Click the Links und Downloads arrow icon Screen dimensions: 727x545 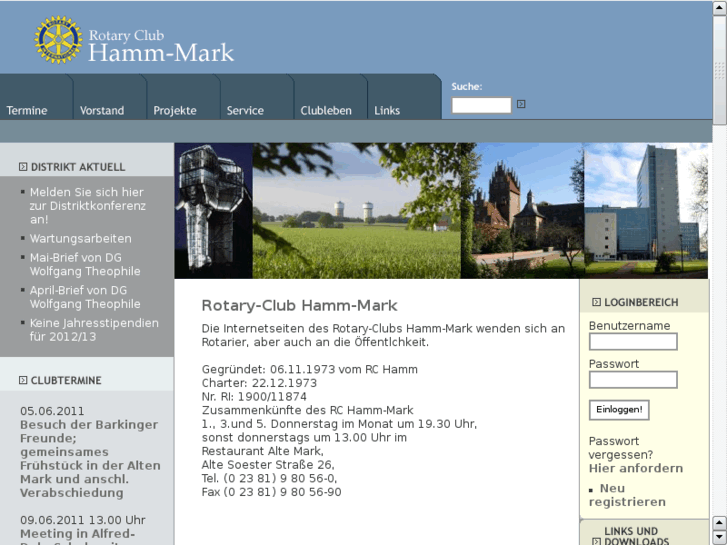(596, 541)
